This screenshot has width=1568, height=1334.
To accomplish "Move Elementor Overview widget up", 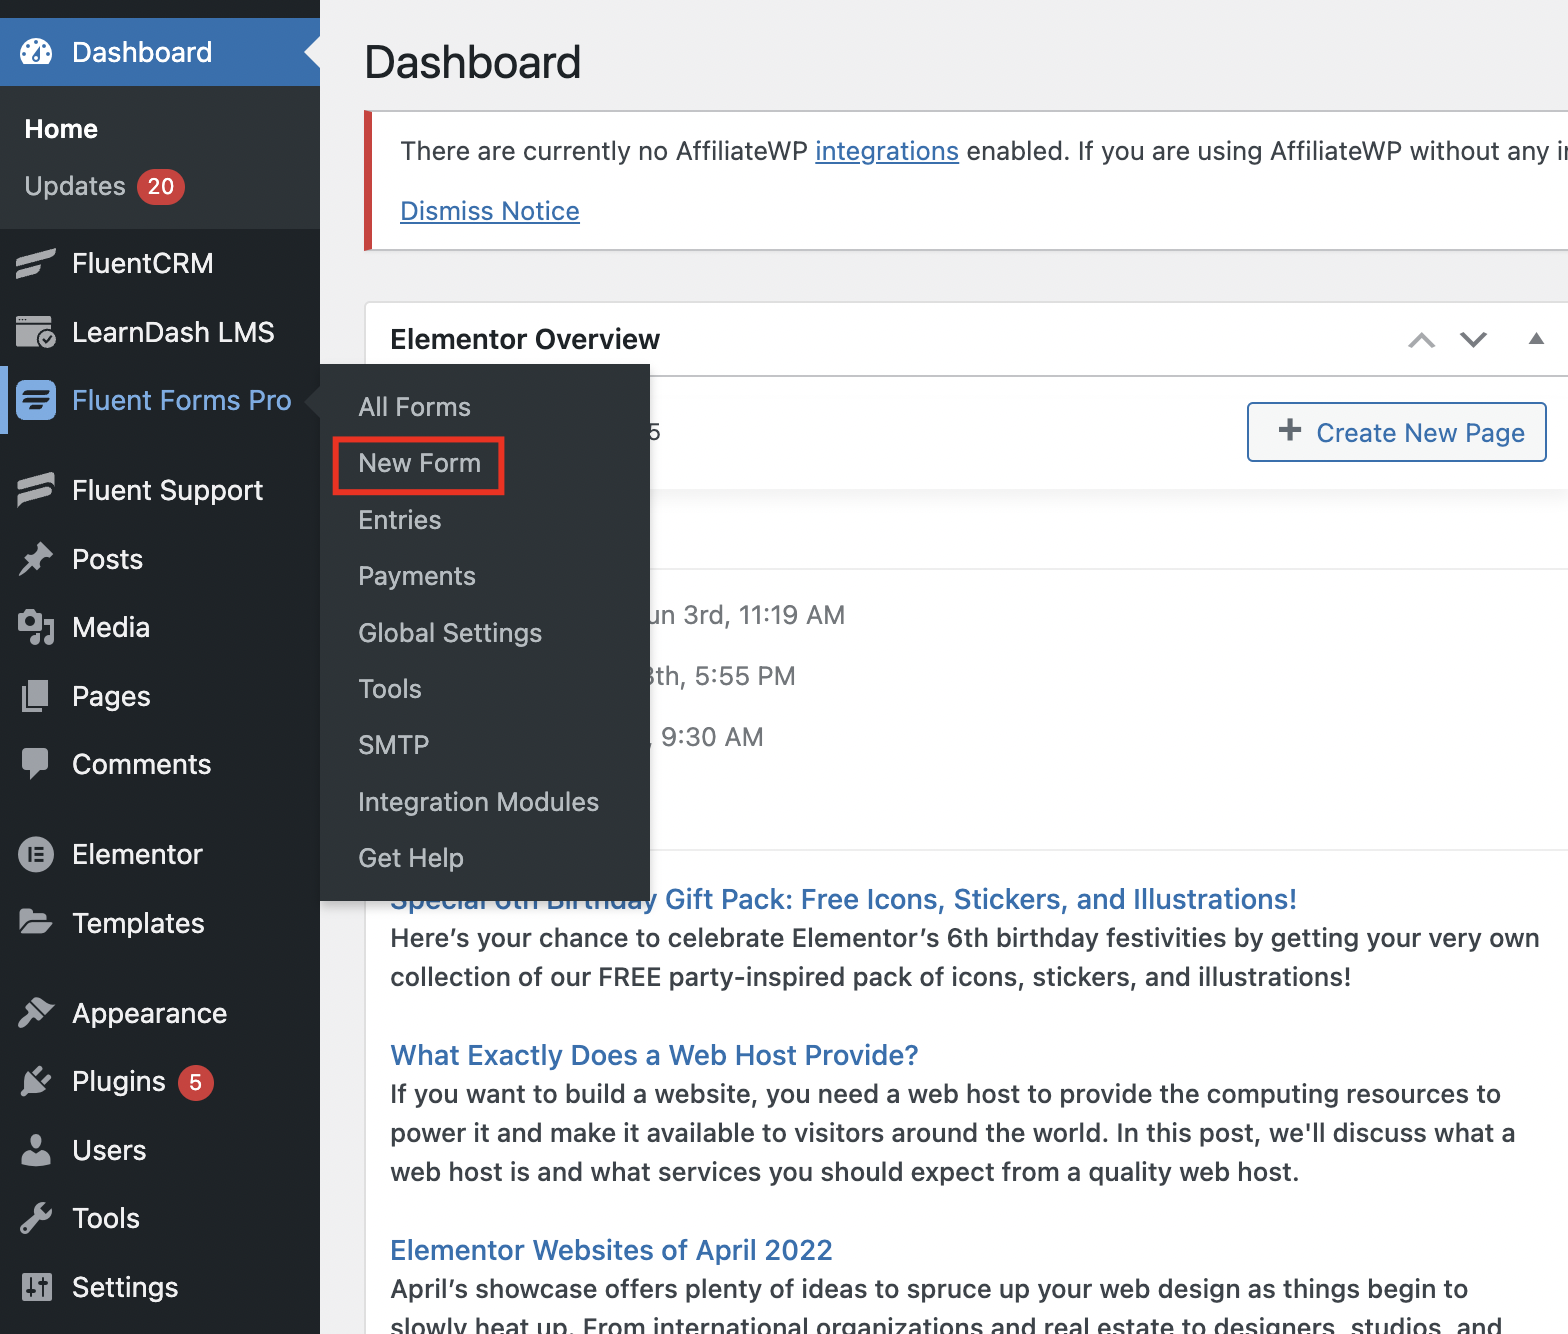I will (x=1421, y=340).
